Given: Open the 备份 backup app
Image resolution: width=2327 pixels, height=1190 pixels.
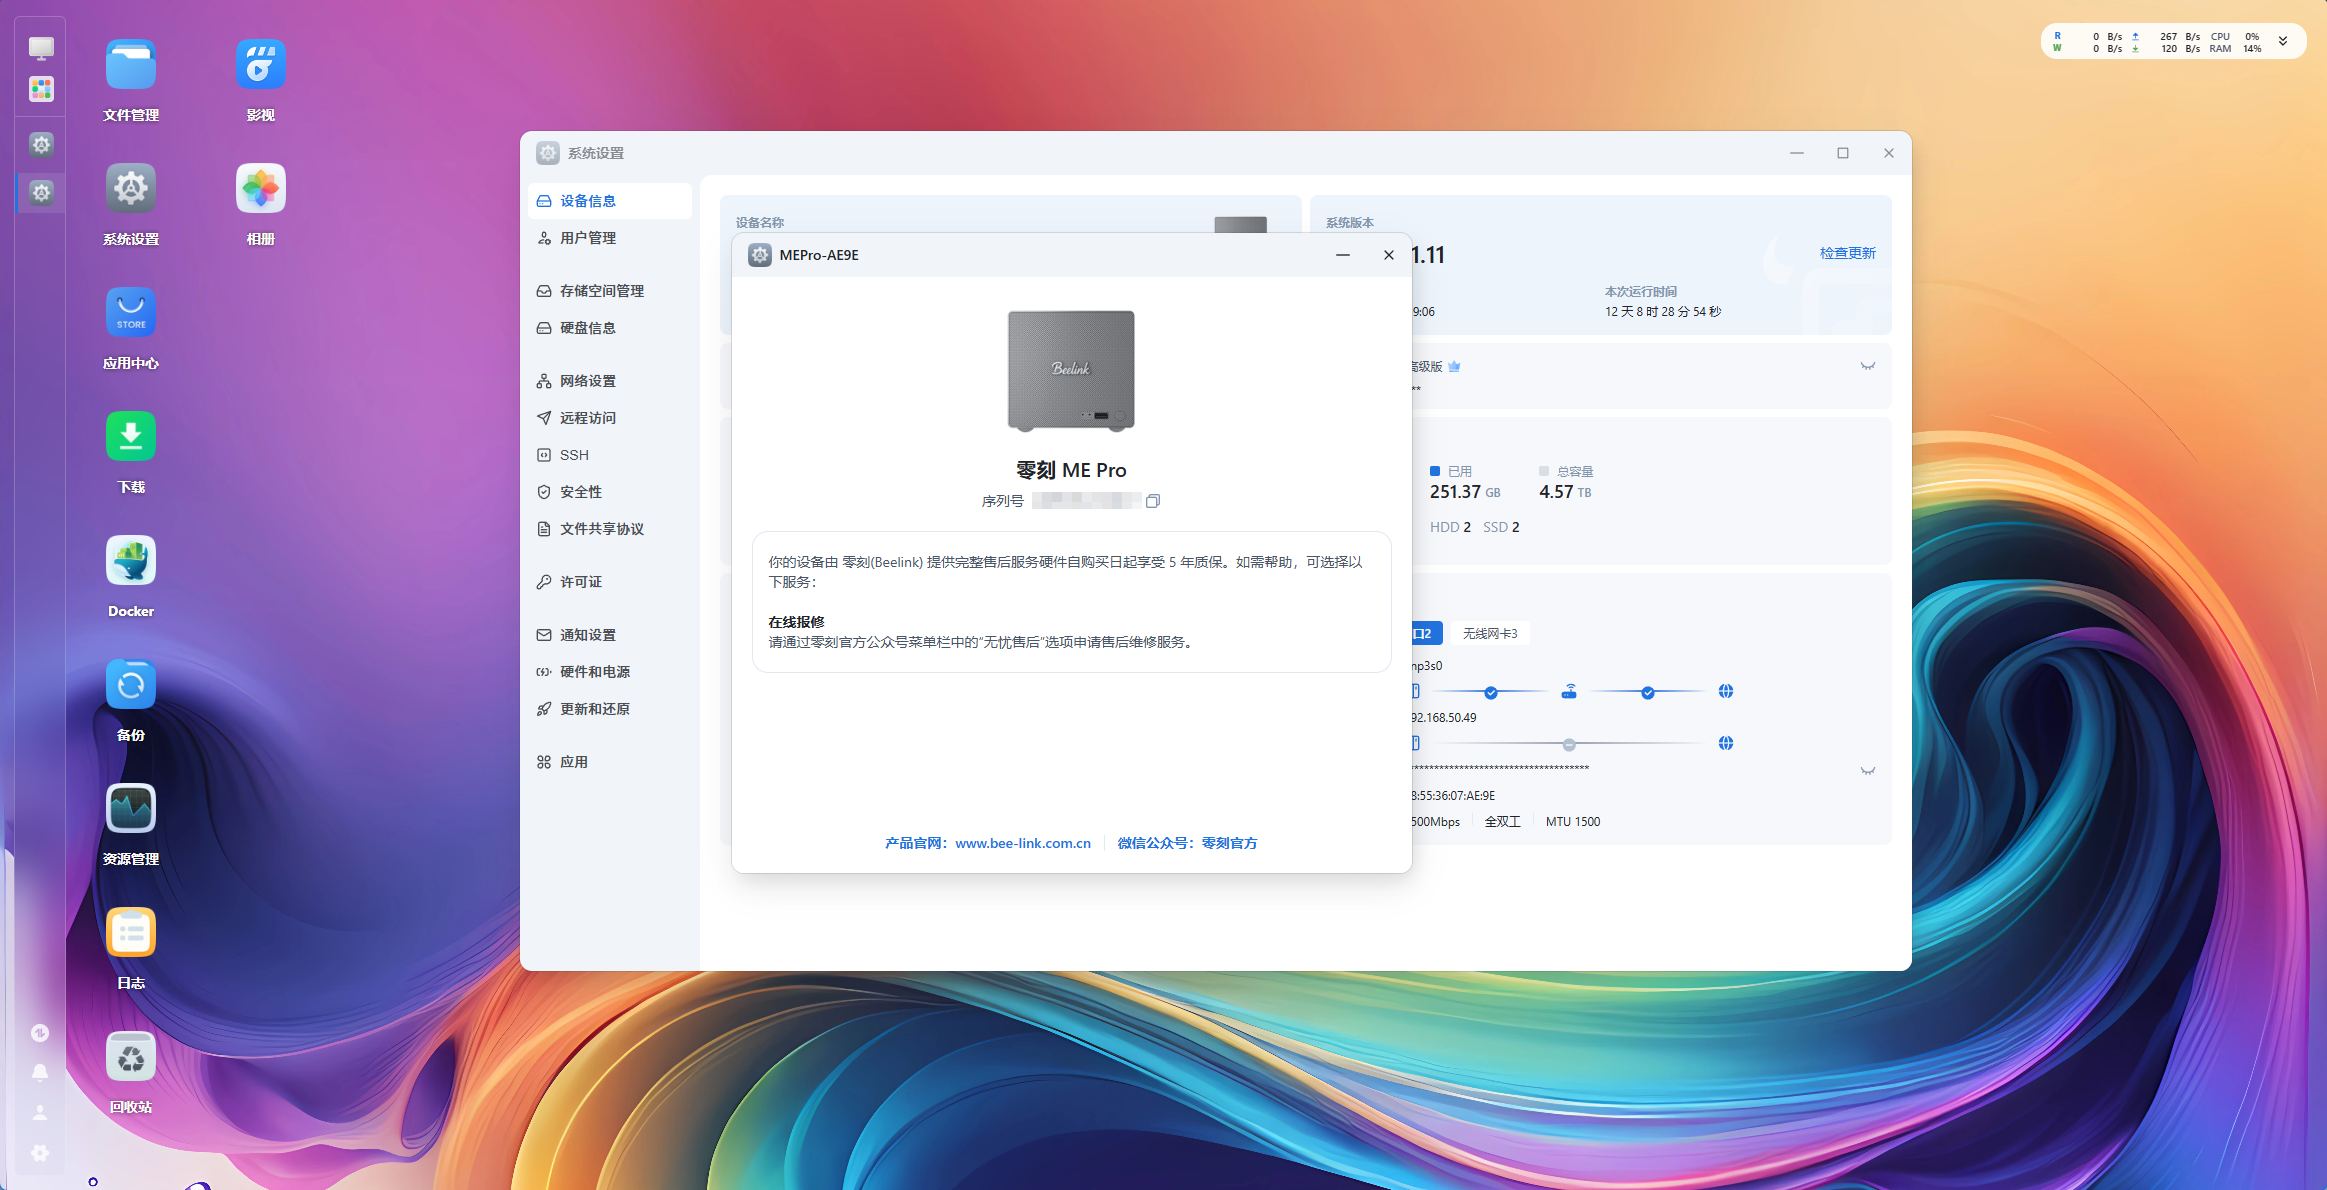Looking at the screenshot, I should pyautogui.click(x=130, y=684).
